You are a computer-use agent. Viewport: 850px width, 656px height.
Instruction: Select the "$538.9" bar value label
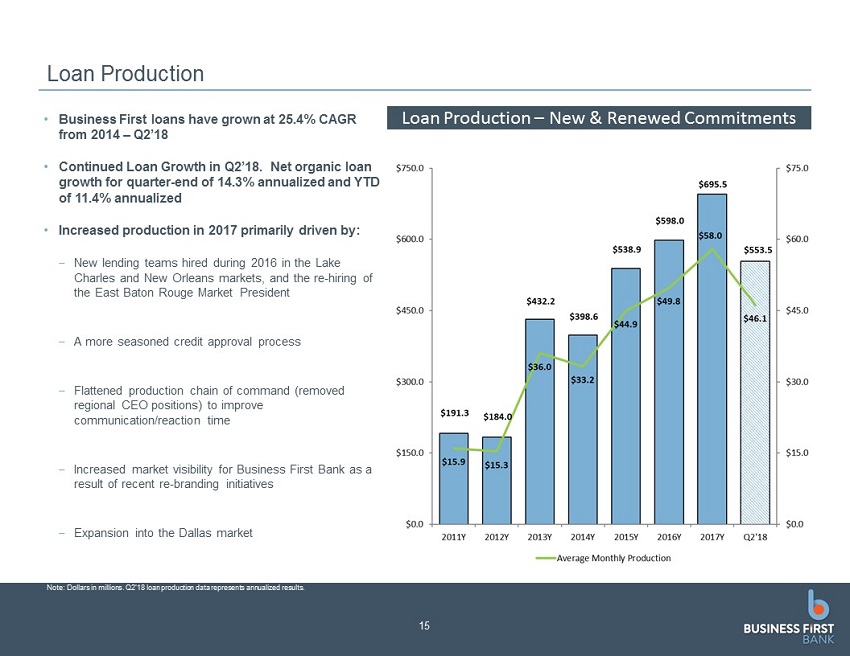pyautogui.click(x=627, y=250)
